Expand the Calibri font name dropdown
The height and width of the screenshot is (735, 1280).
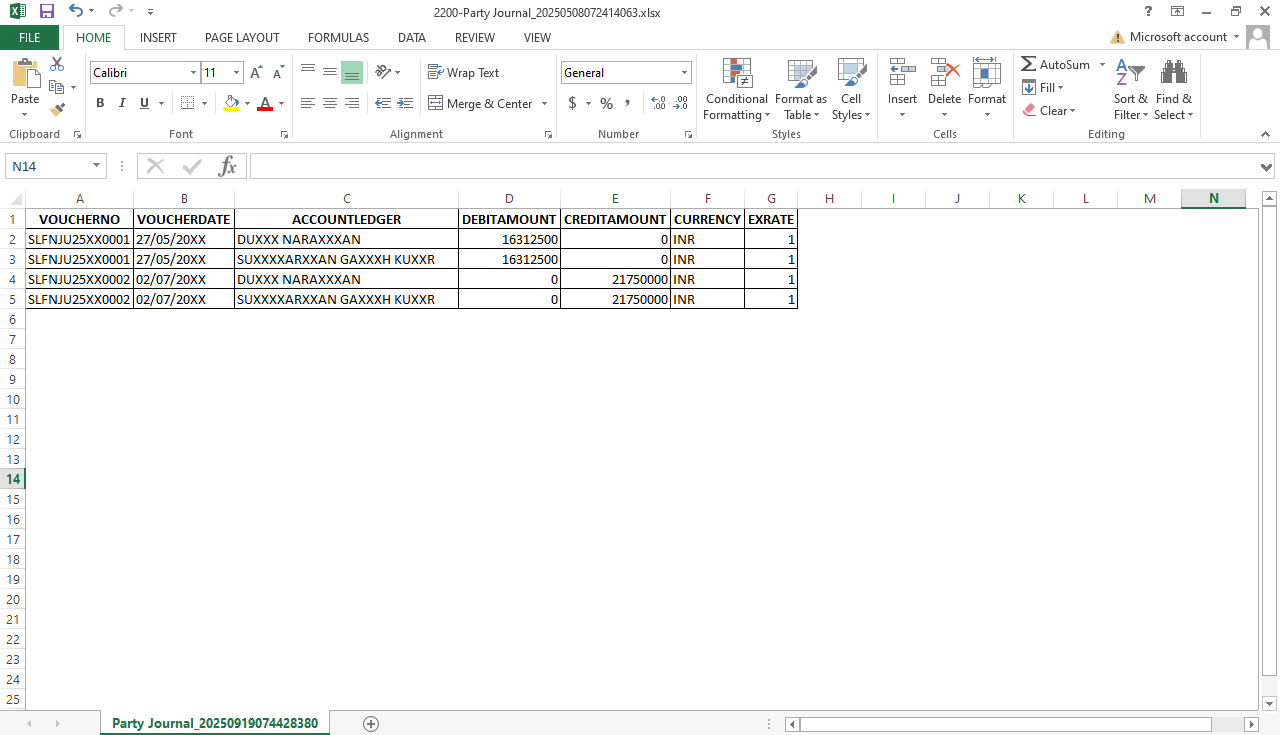click(x=193, y=73)
